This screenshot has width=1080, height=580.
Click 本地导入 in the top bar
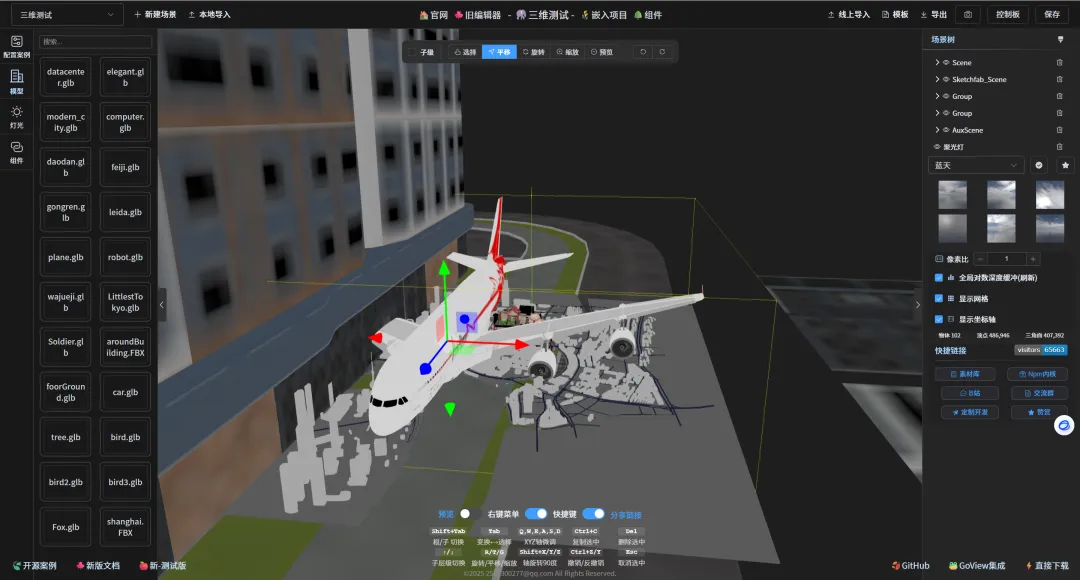click(x=209, y=14)
